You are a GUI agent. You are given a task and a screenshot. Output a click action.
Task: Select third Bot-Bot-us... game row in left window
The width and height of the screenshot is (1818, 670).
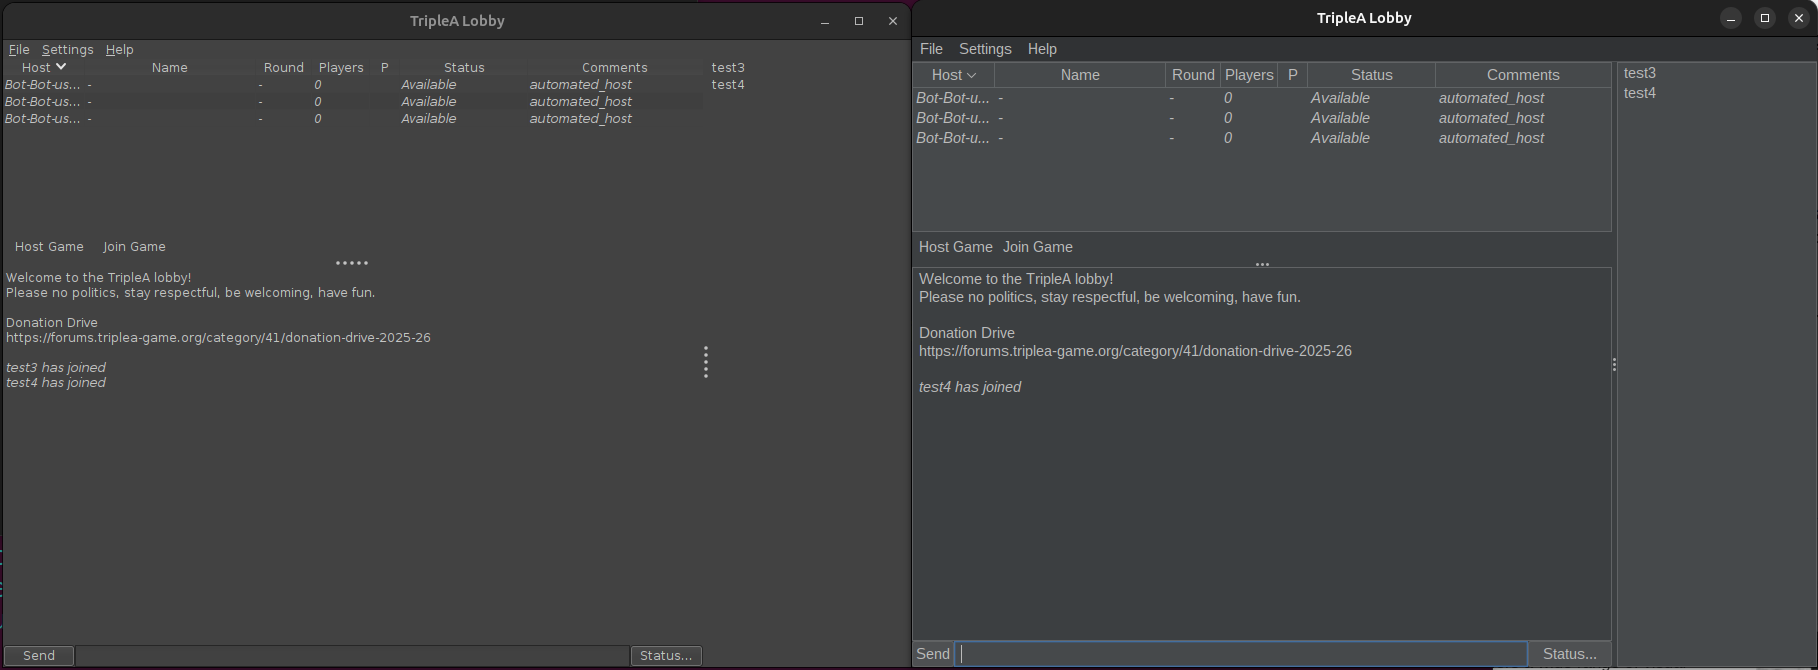tap(353, 119)
